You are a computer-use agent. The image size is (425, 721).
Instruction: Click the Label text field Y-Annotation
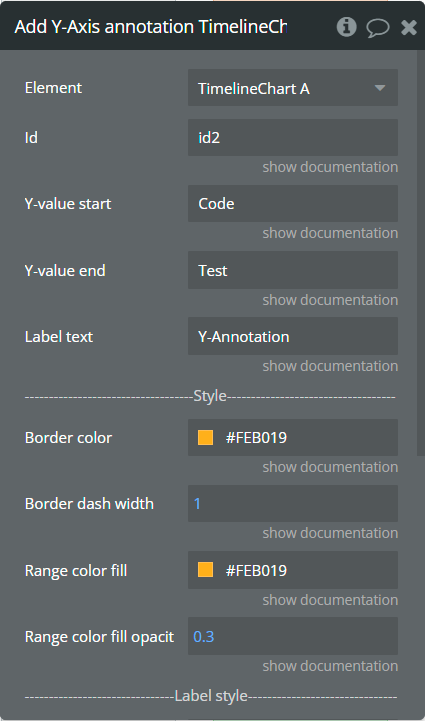point(293,336)
